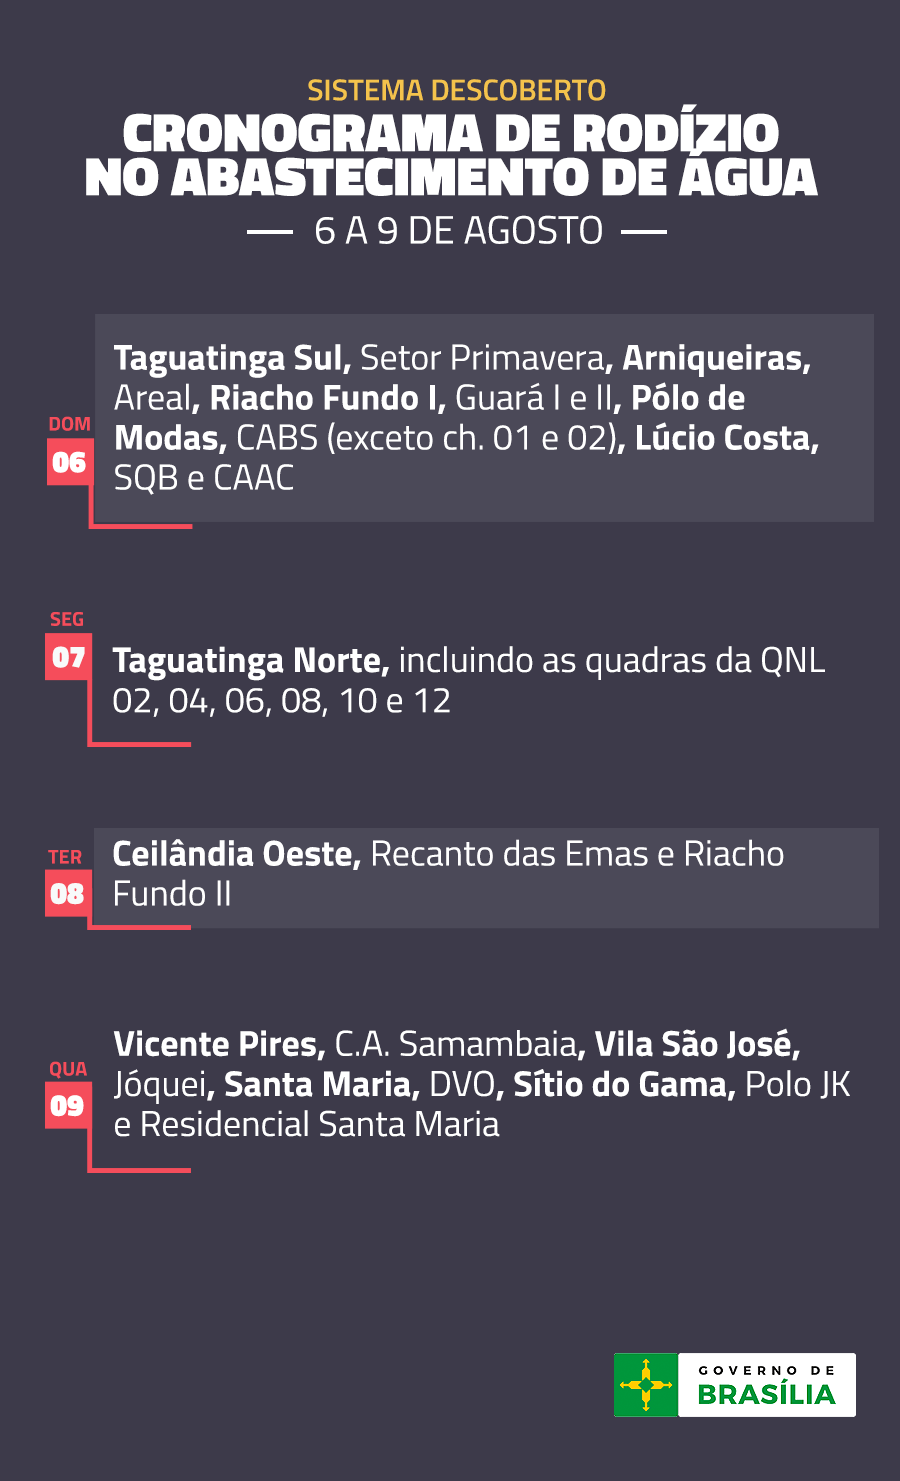Click the Taguatinga Norte text

pos(251,661)
